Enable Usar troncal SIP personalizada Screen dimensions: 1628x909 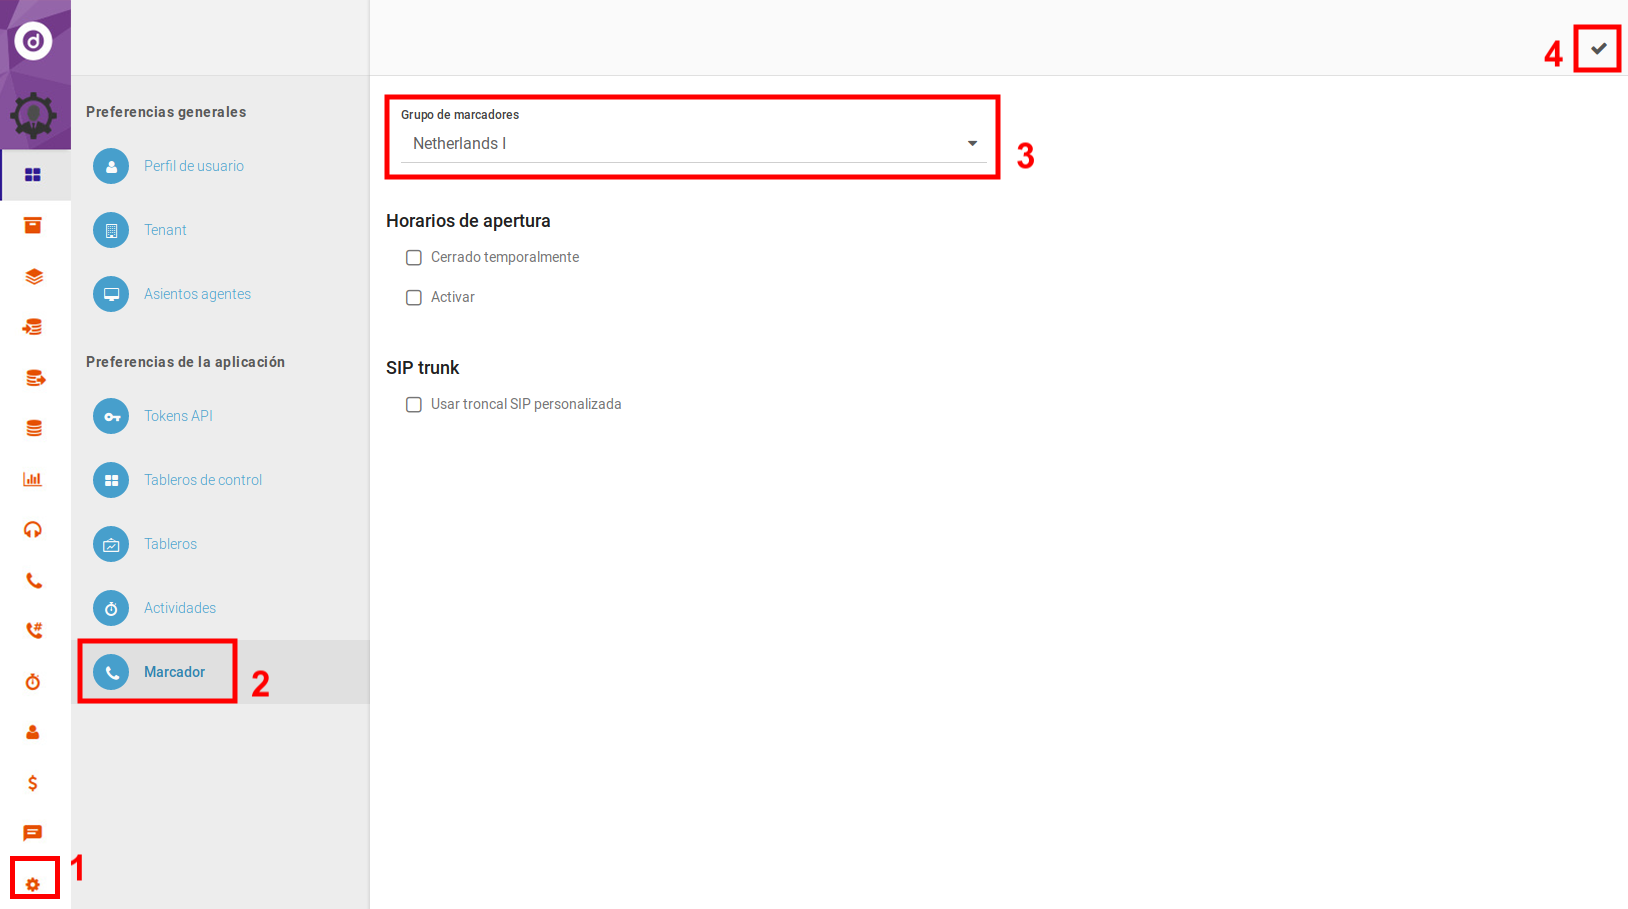(x=414, y=404)
